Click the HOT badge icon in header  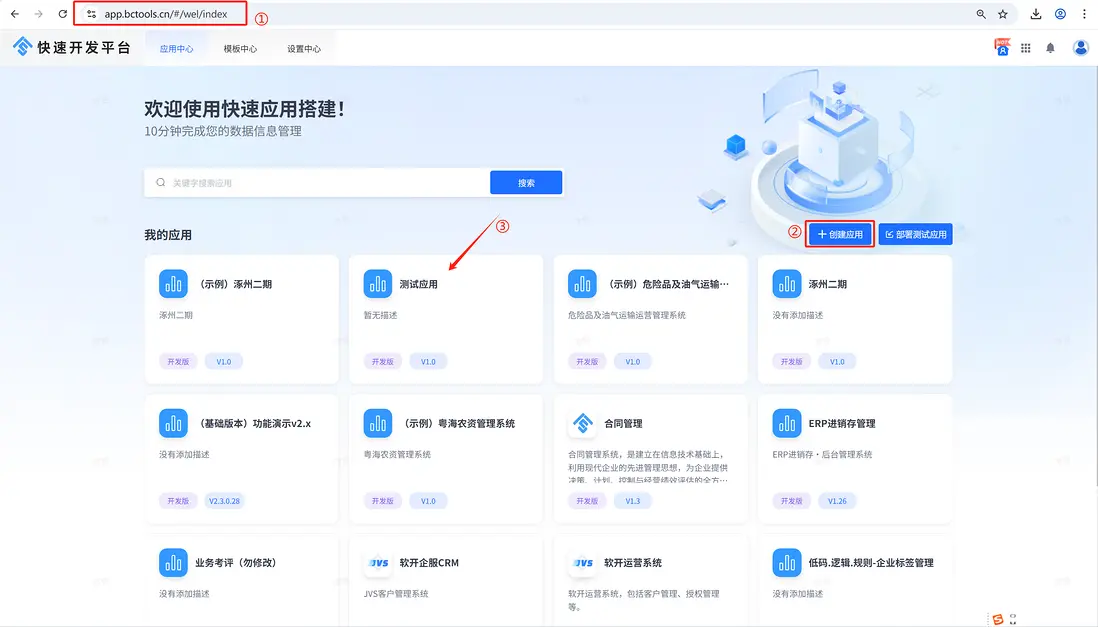[x=1002, y=47]
